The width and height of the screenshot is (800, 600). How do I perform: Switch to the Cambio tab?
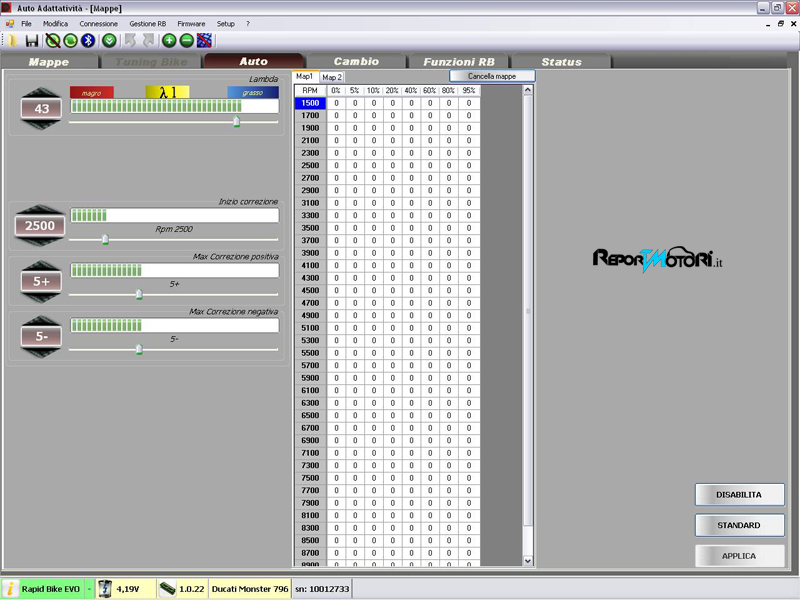356,62
